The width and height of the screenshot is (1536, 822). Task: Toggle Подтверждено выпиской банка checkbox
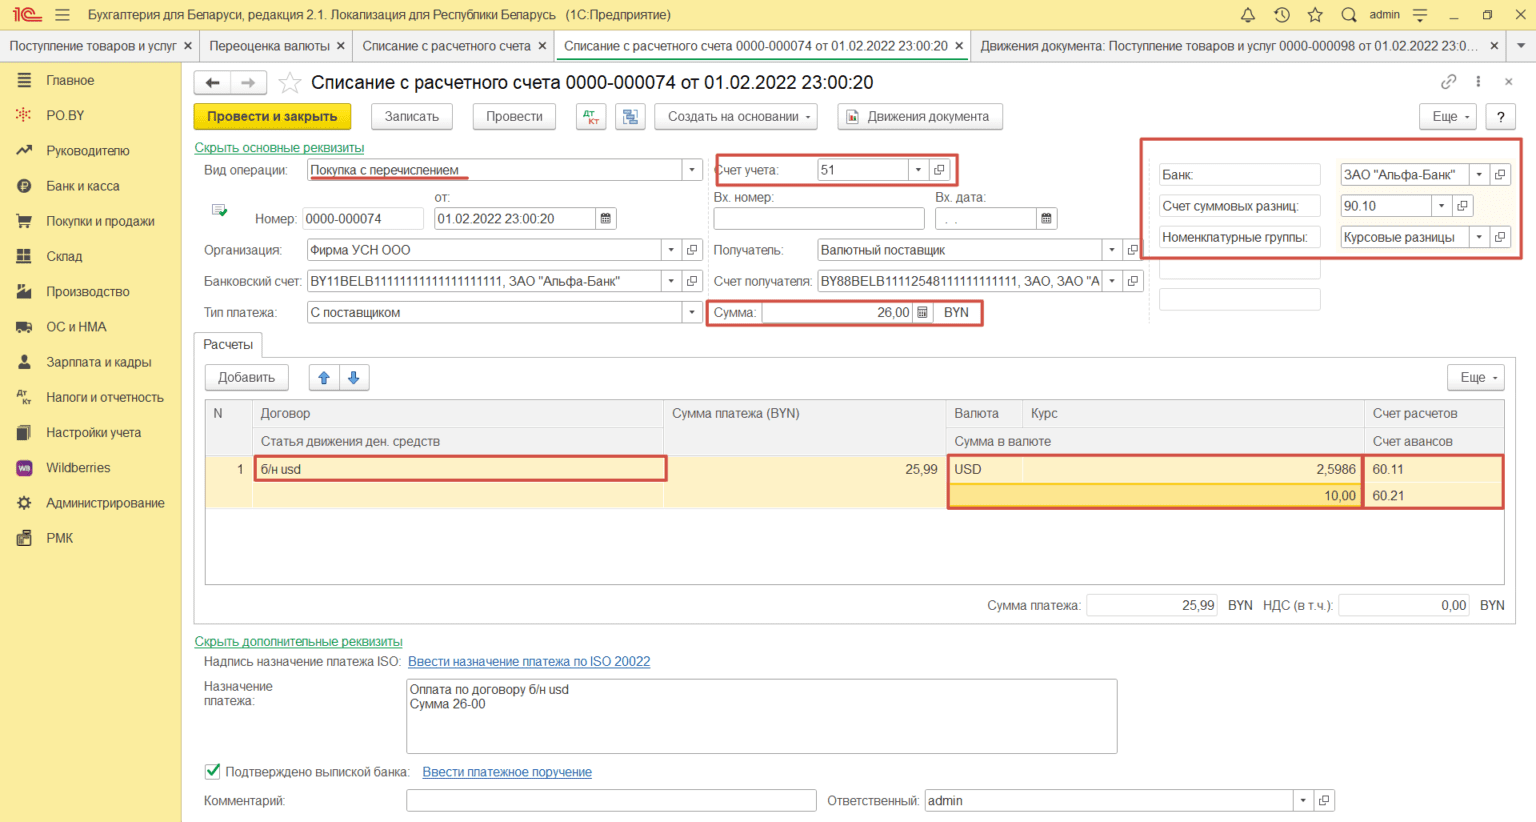click(212, 771)
